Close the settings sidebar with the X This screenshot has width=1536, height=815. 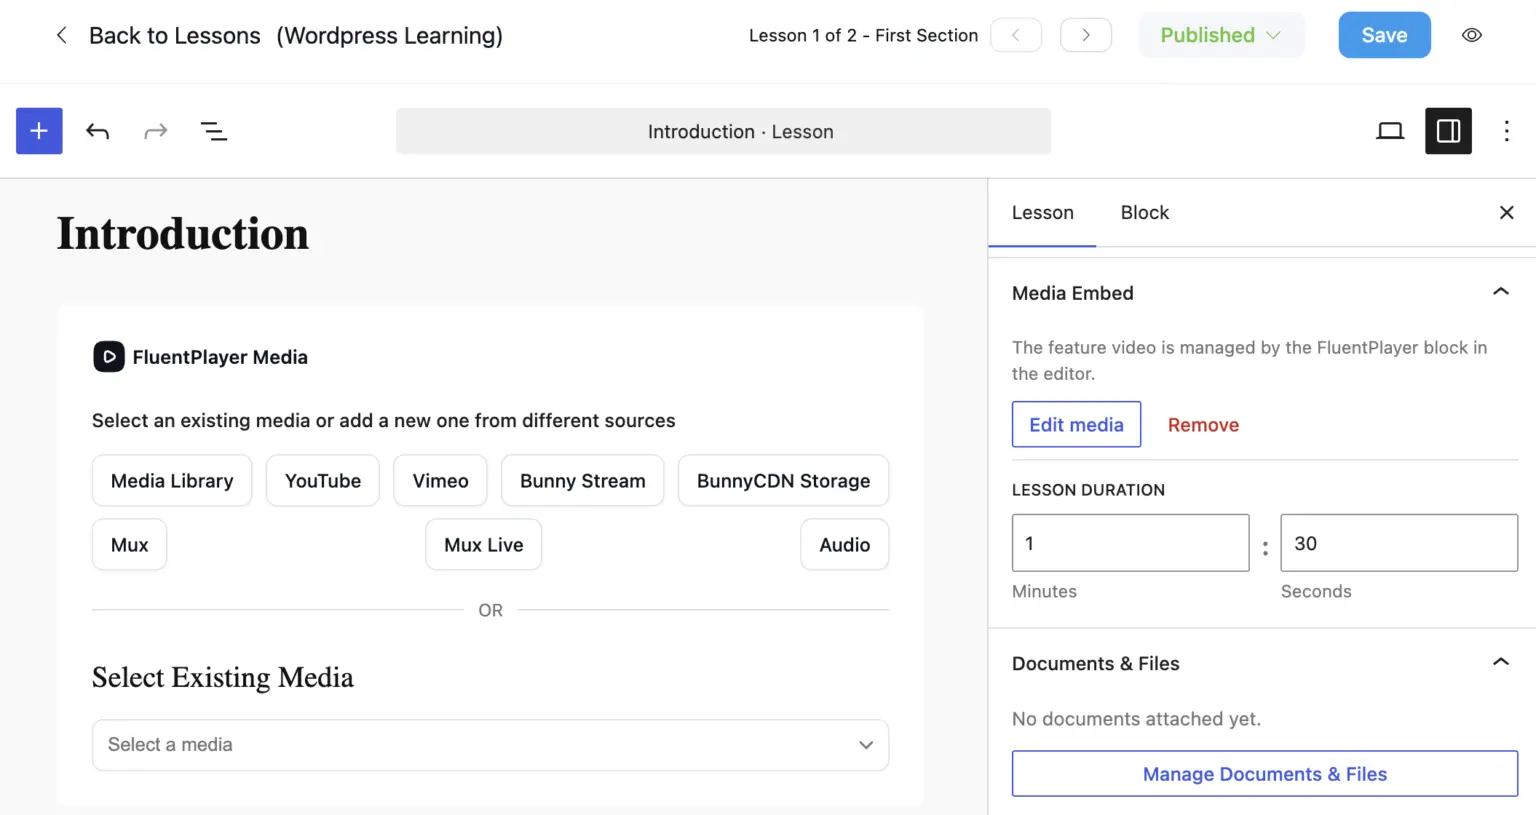coord(1506,212)
